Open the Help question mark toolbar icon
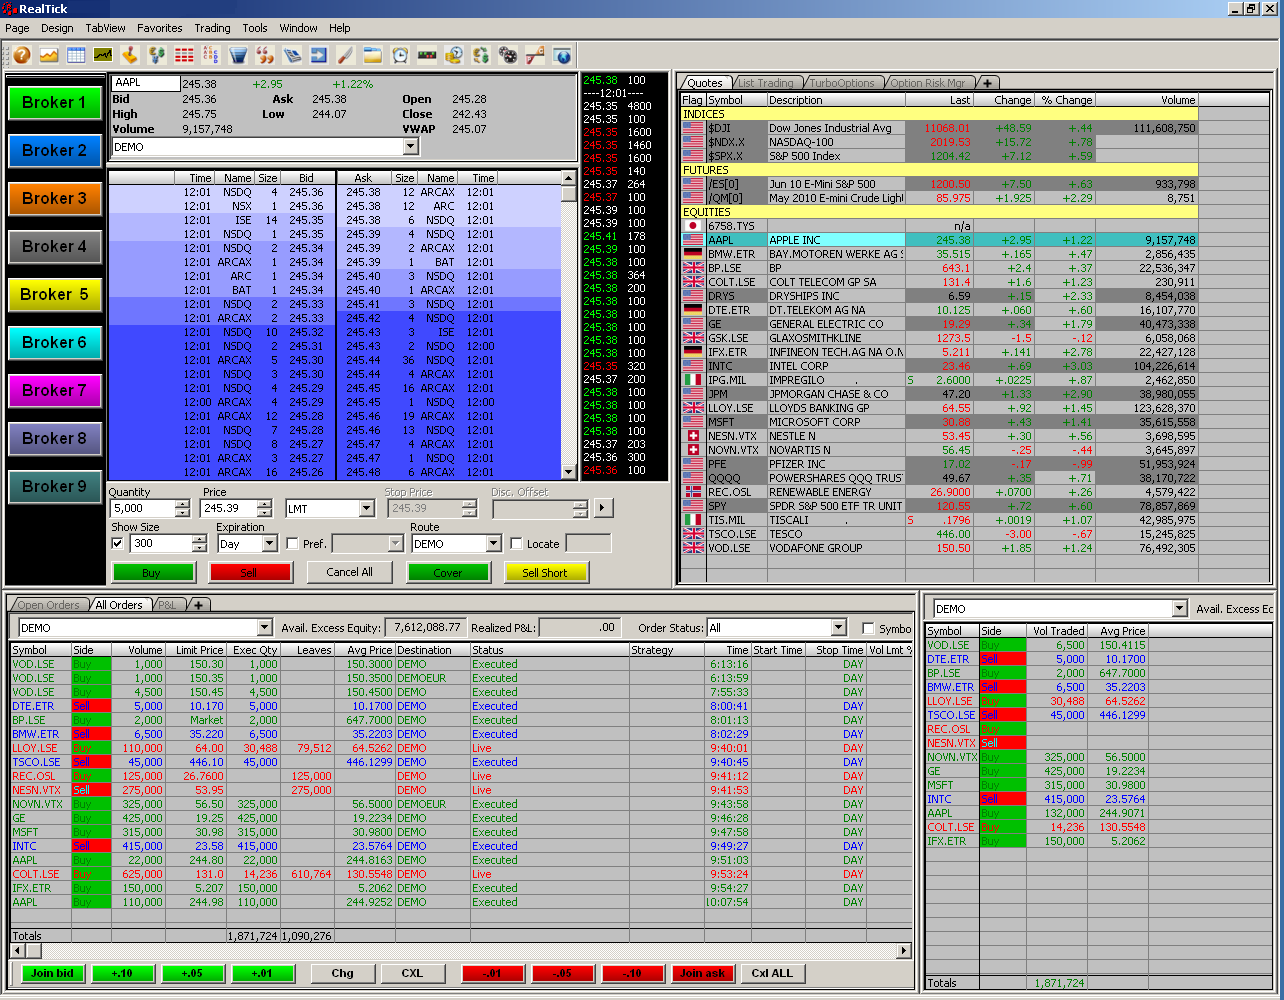Viewport: 1284px width, 1000px height. point(22,55)
